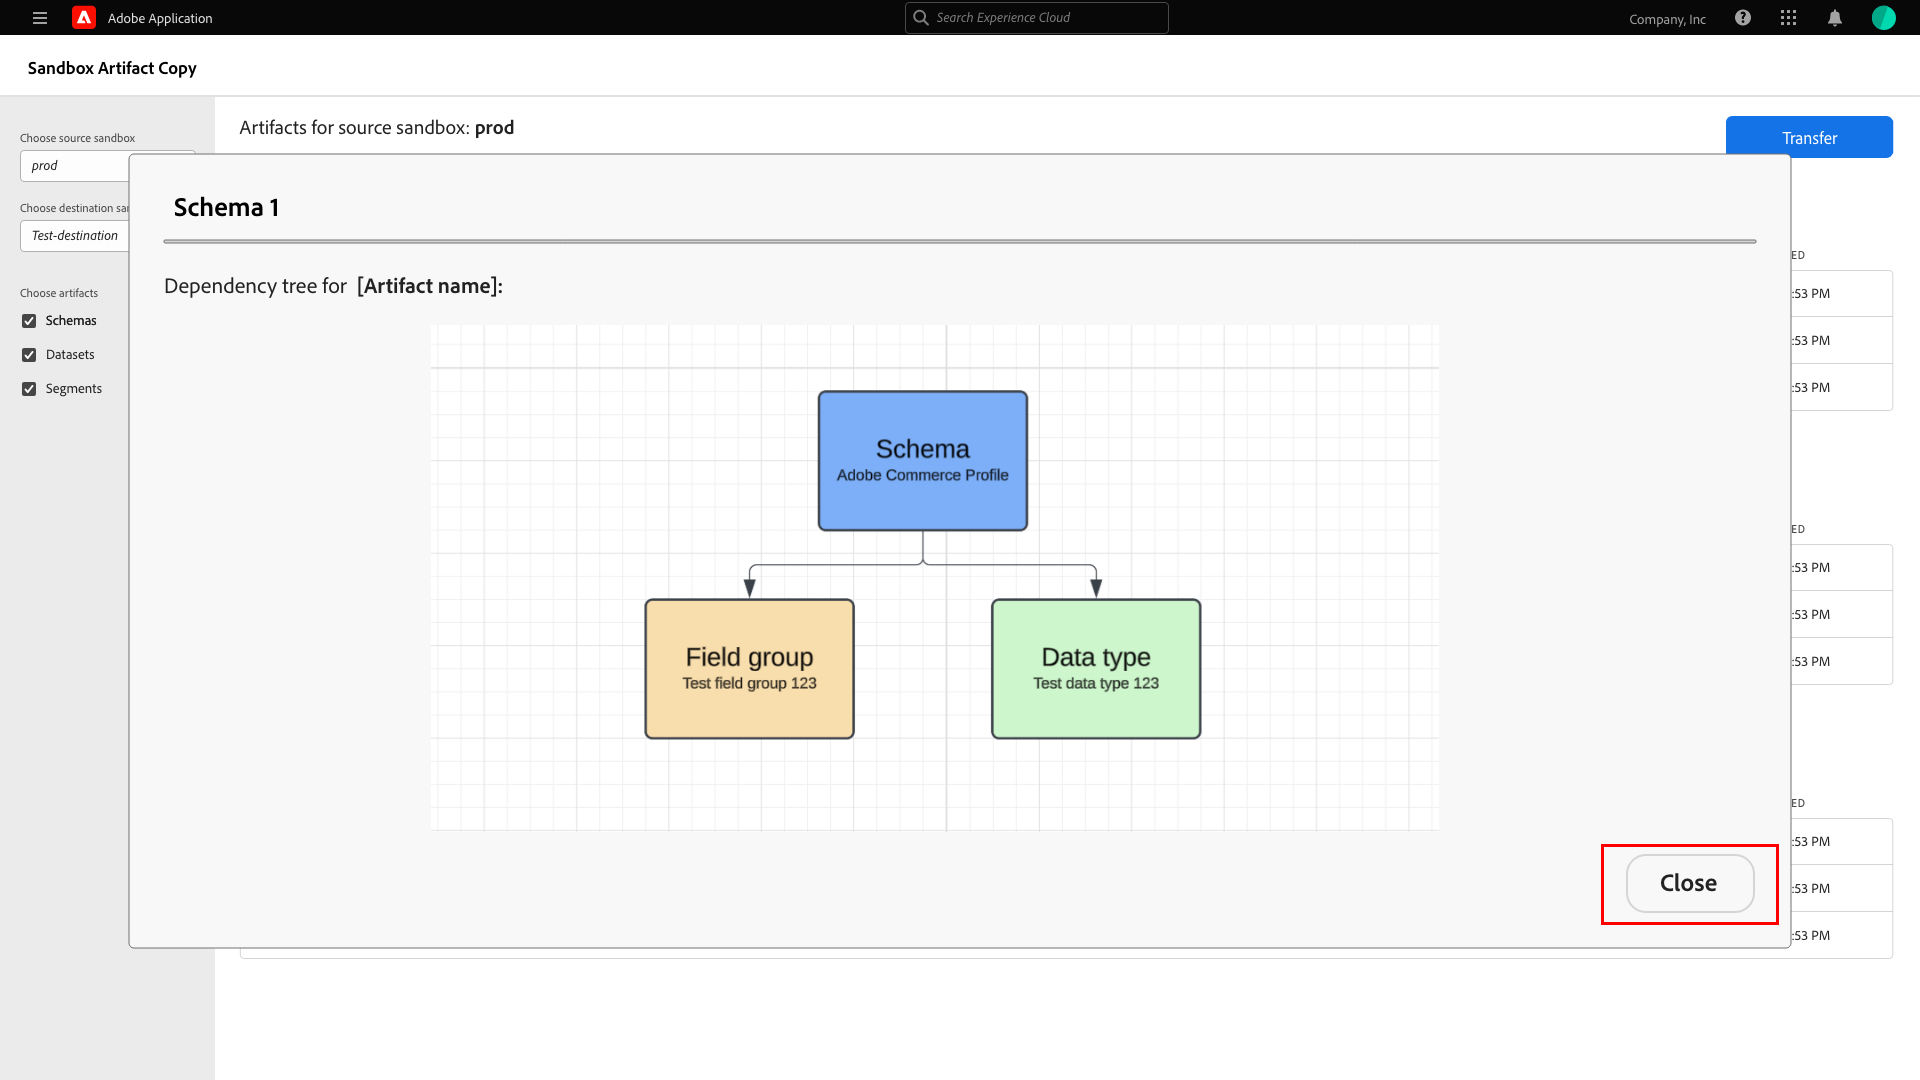Click the Adobe Application title
Viewport: 1920px width, 1080px height.
tap(160, 18)
